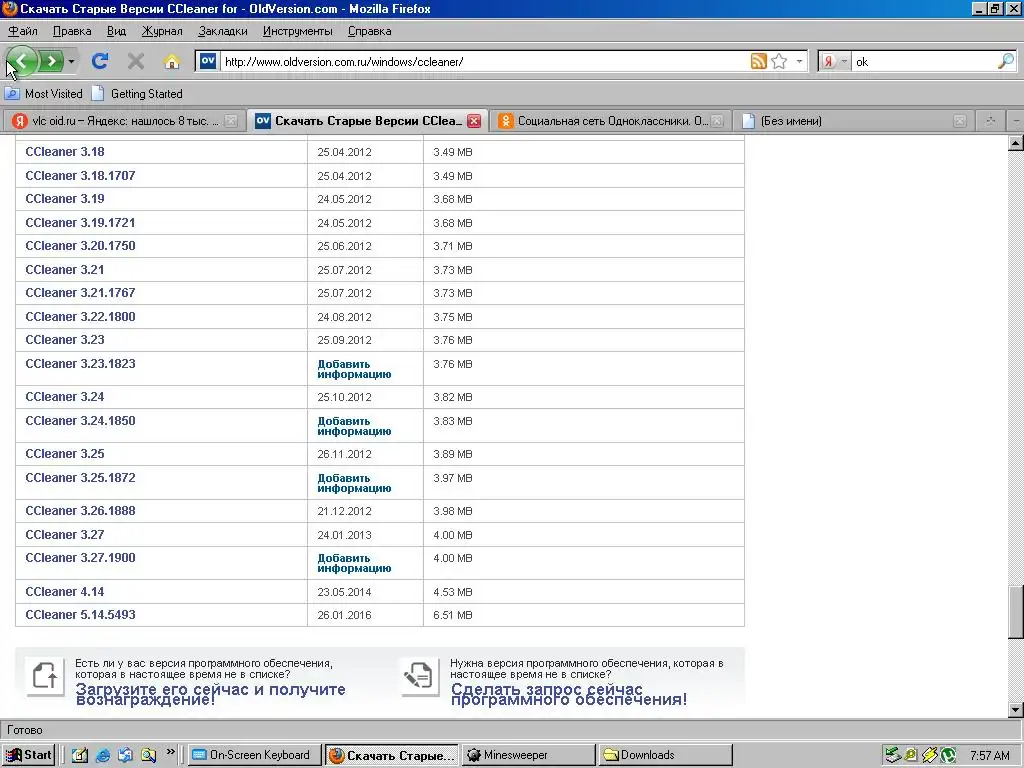Click the orange RSS feed icon
Viewport: 1024px width, 768px height.
[x=759, y=61]
